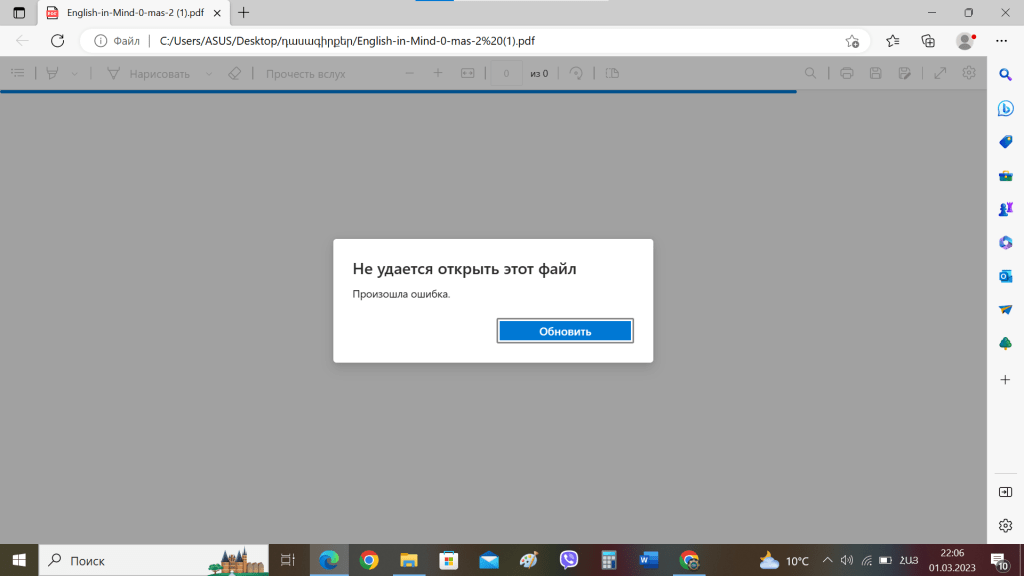Open the Shopping tag icon in sidebar
The width and height of the screenshot is (1024, 576).
pos(1005,142)
